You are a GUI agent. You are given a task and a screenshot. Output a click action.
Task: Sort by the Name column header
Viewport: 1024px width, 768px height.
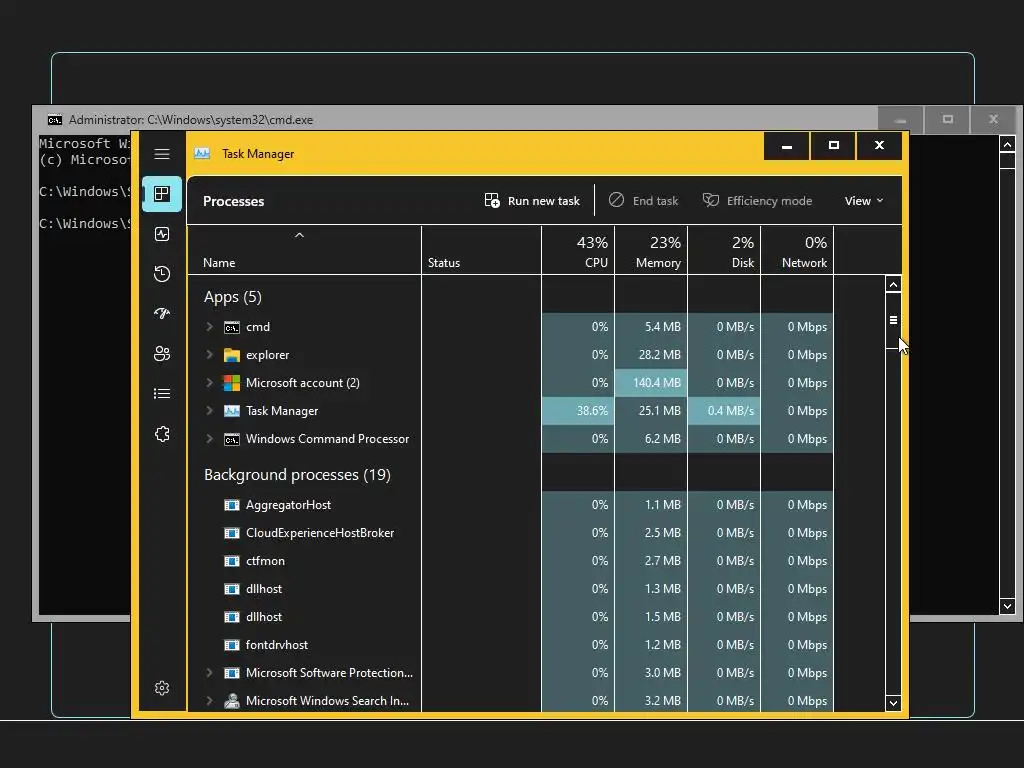(304, 251)
